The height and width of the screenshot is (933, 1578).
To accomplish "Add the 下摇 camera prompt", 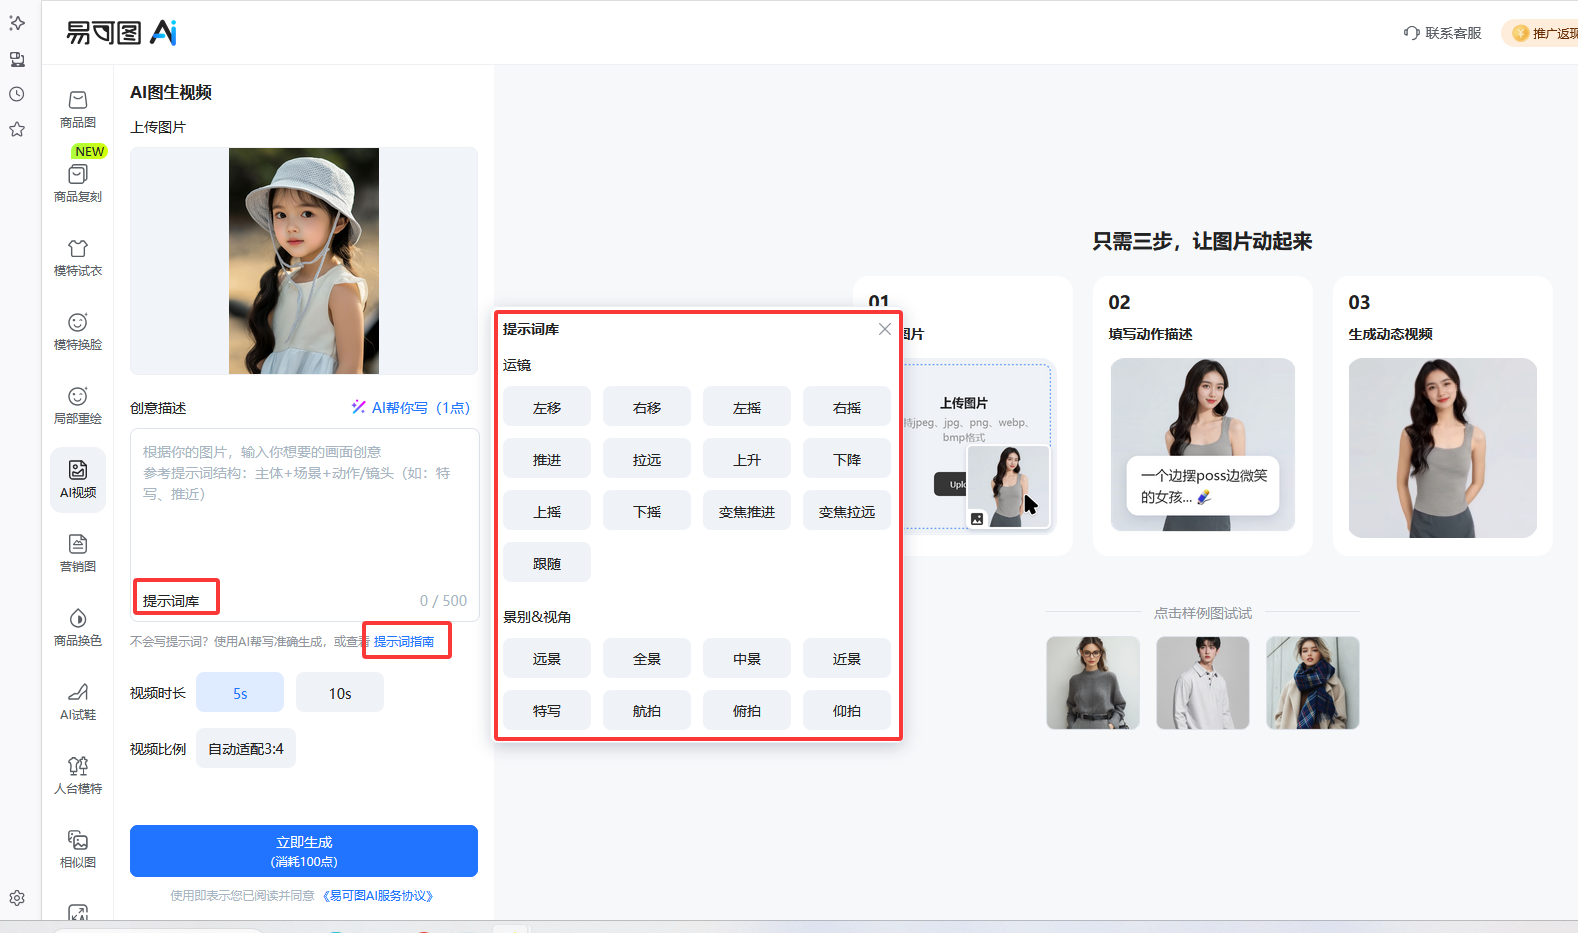I will (647, 511).
